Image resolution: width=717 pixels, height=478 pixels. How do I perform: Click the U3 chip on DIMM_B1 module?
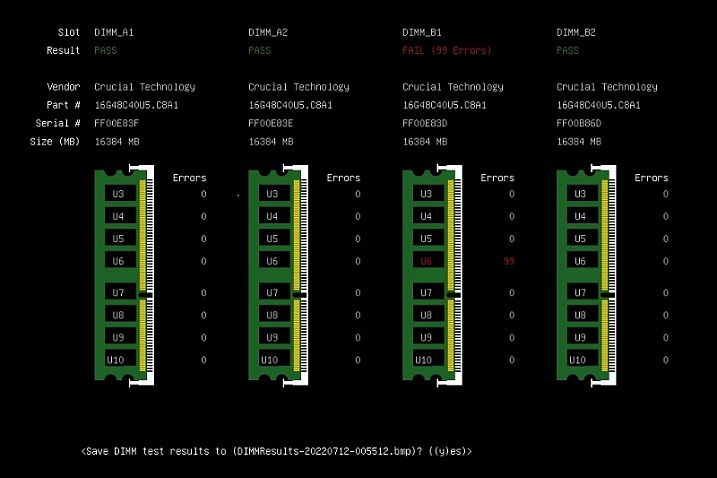tap(428, 193)
